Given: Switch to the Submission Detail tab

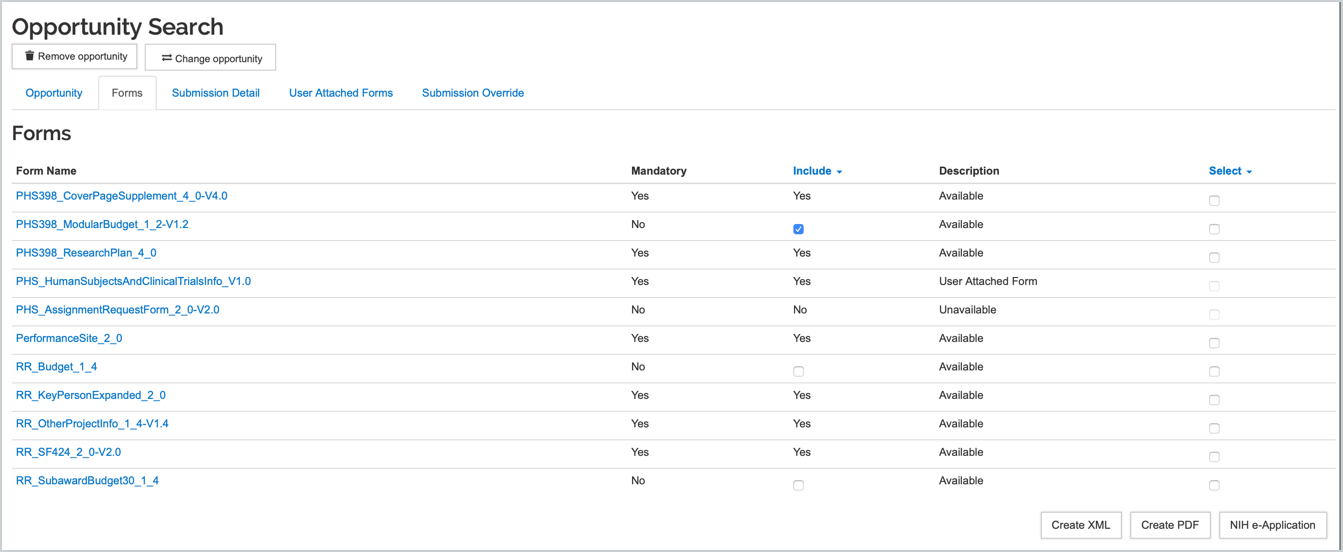Looking at the screenshot, I should [x=216, y=93].
